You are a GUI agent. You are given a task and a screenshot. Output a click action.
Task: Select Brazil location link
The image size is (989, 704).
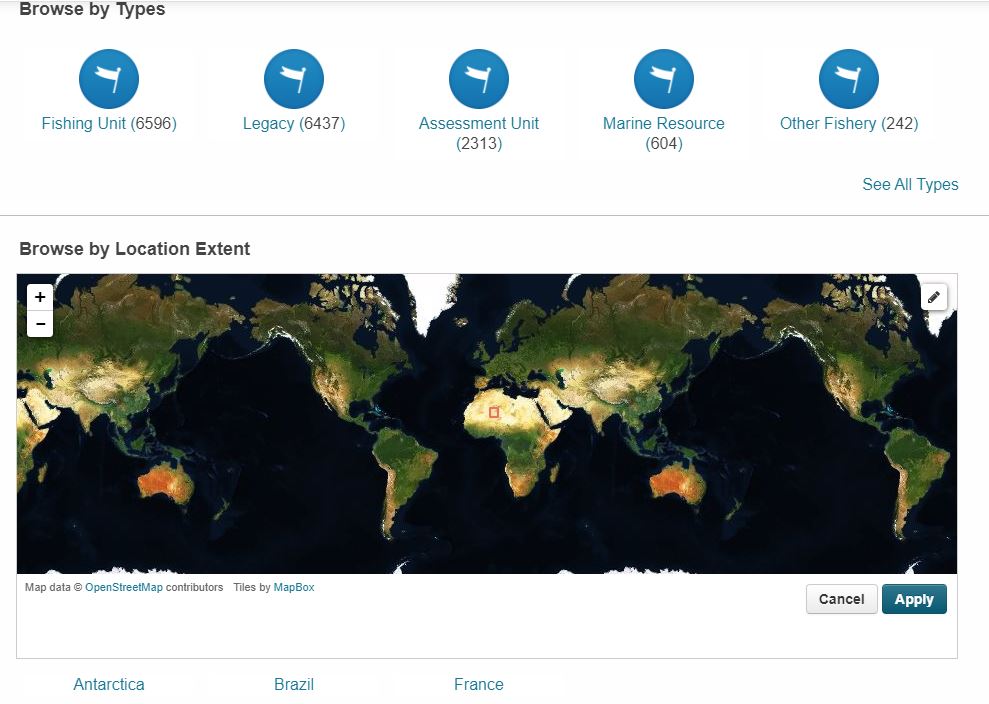click(294, 684)
